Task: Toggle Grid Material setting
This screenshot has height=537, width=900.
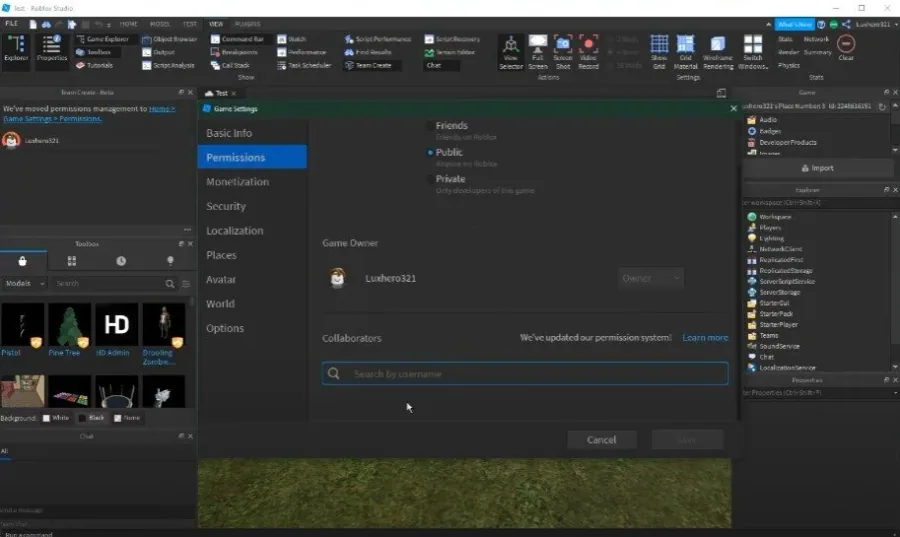Action: pos(685,52)
